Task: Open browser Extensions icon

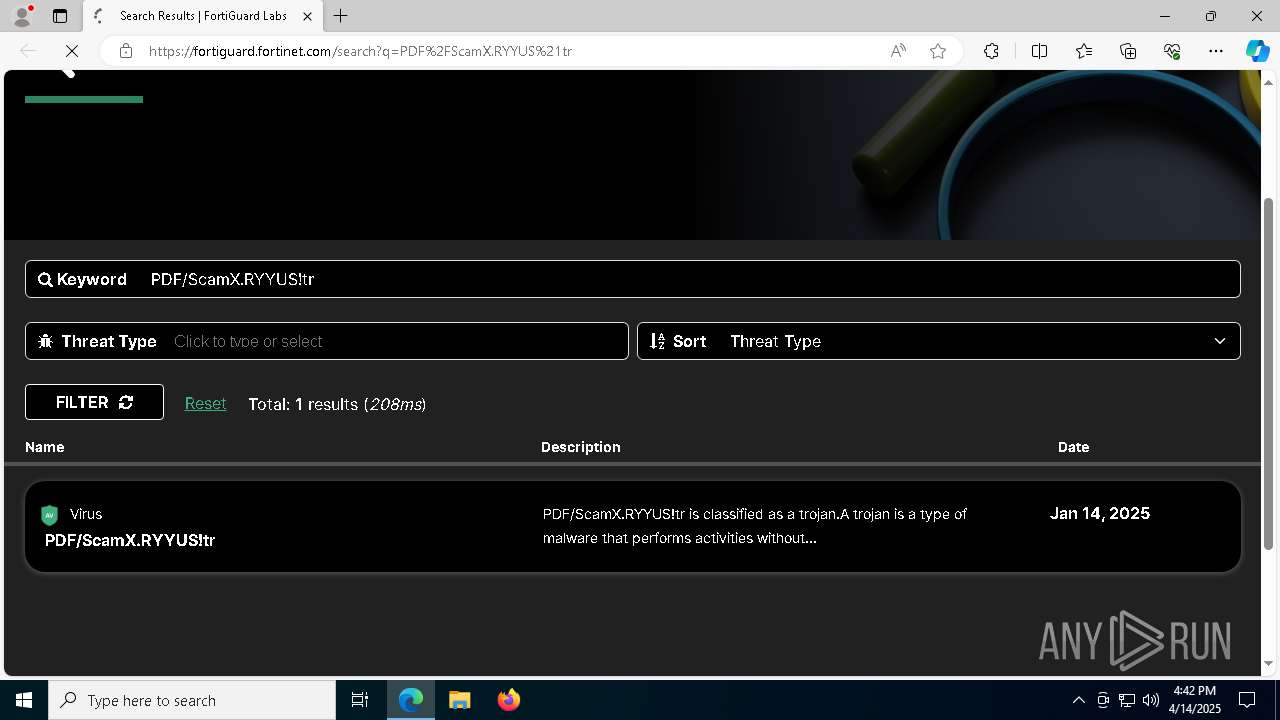Action: [x=991, y=51]
